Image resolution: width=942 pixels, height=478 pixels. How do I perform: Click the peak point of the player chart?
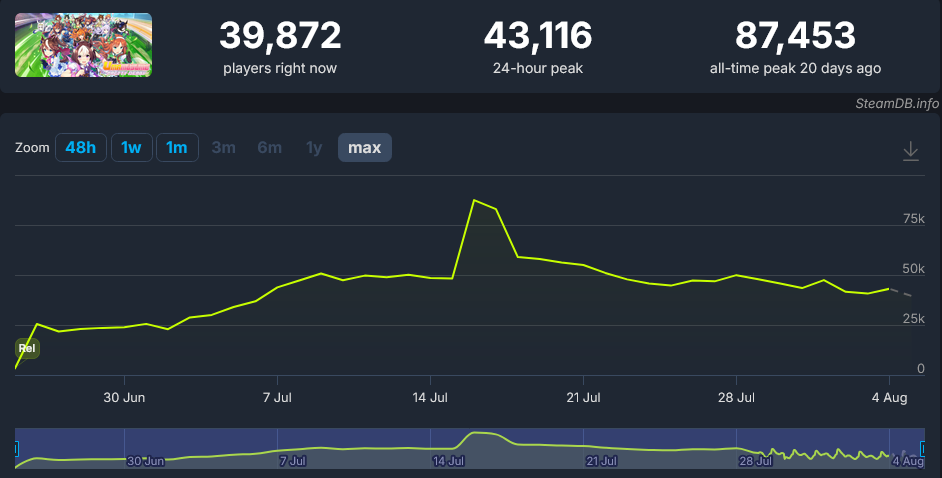(474, 200)
